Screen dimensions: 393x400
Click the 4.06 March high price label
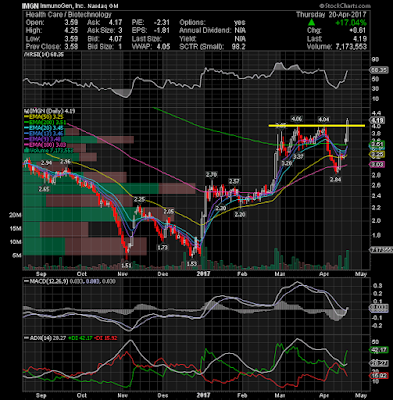[x=296, y=119]
